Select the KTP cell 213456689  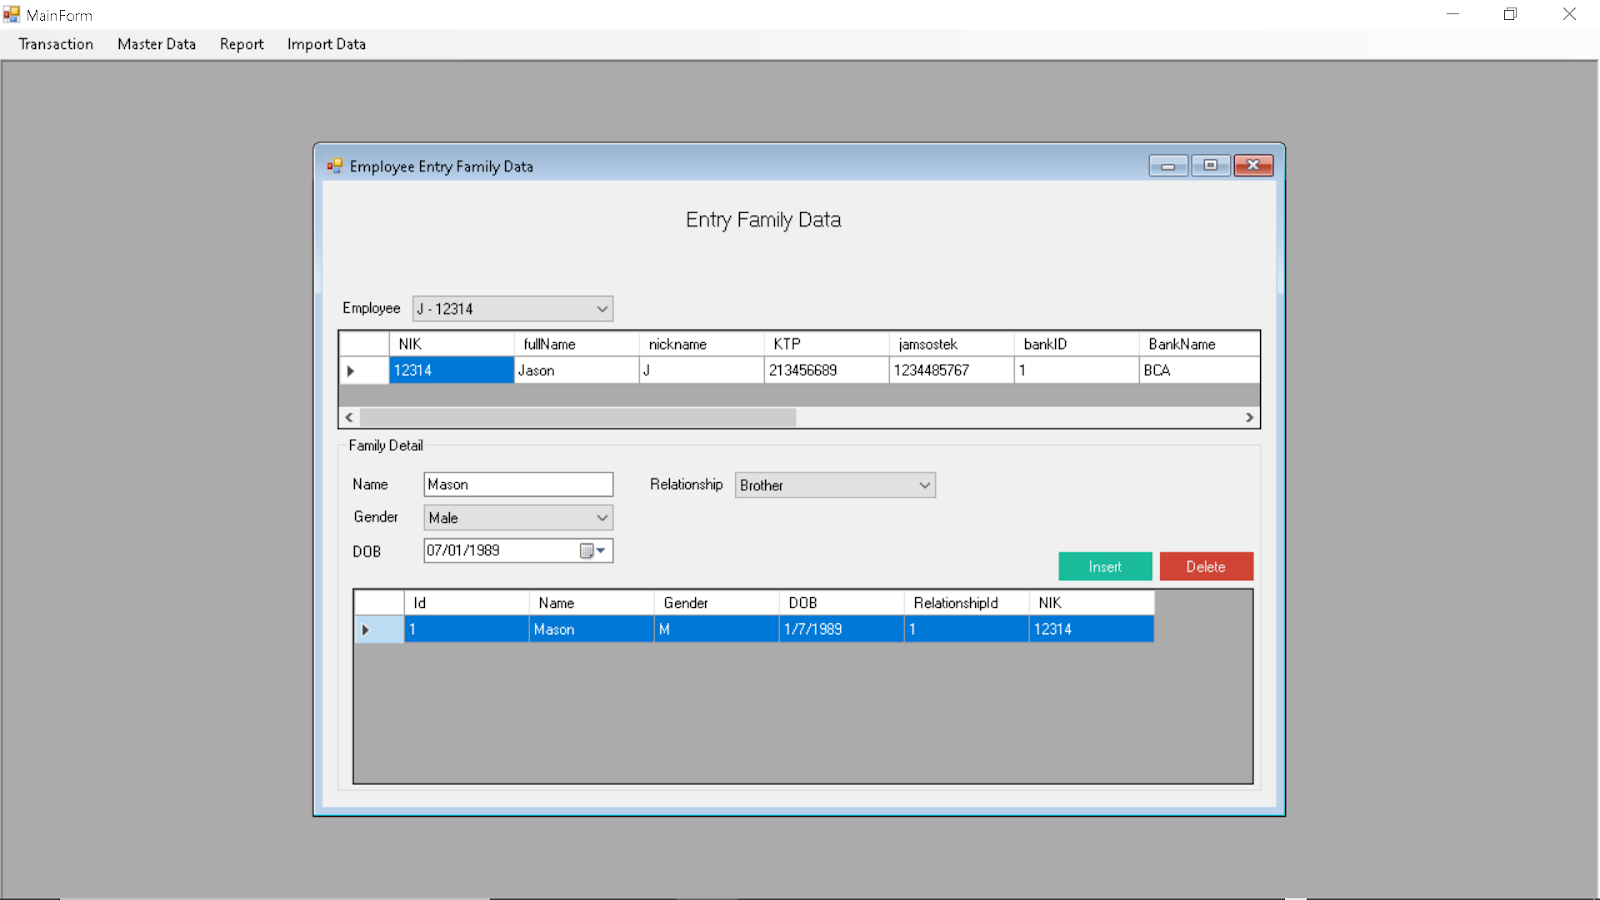point(826,371)
